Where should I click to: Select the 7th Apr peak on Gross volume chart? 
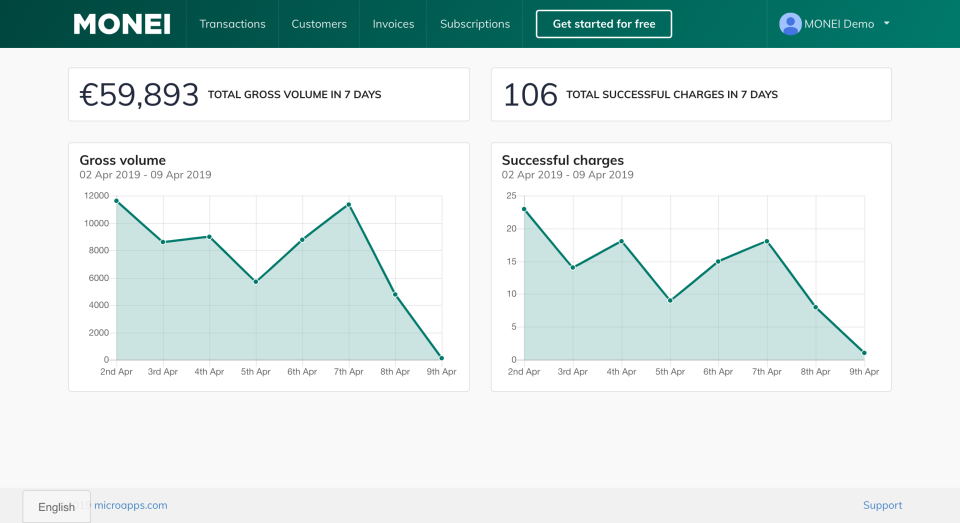click(x=348, y=205)
